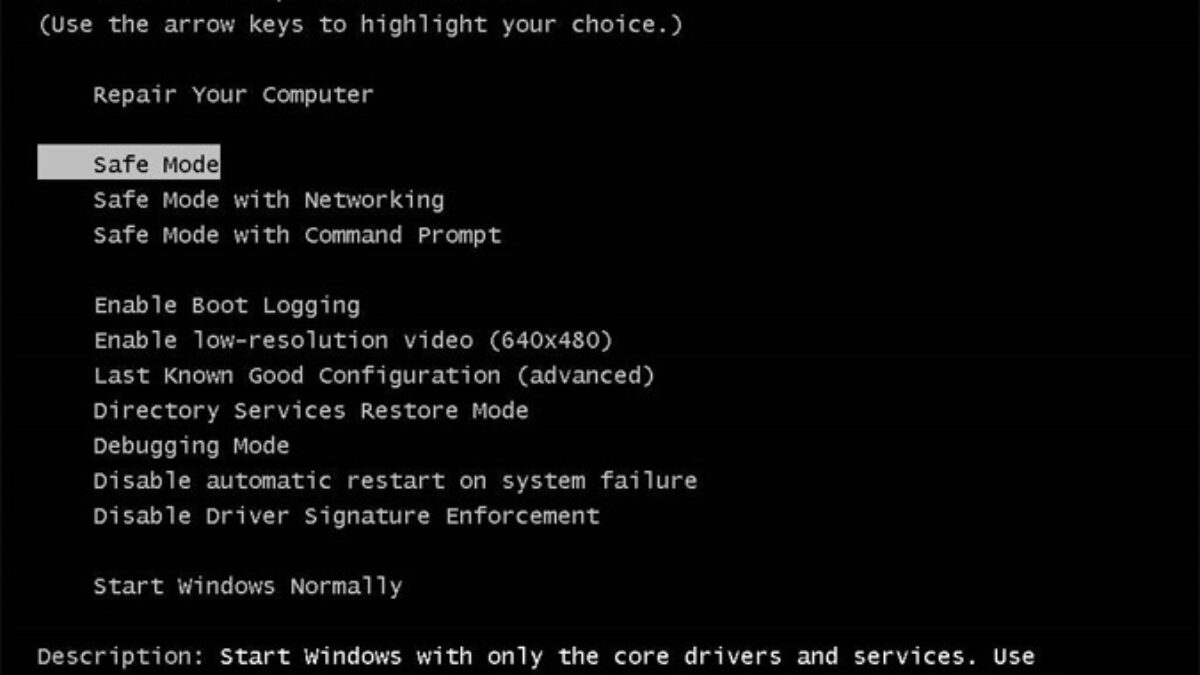Click the arrow keys instruction line
Image resolution: width=1200 pixels, height=675 pixels.
(360, 25)
